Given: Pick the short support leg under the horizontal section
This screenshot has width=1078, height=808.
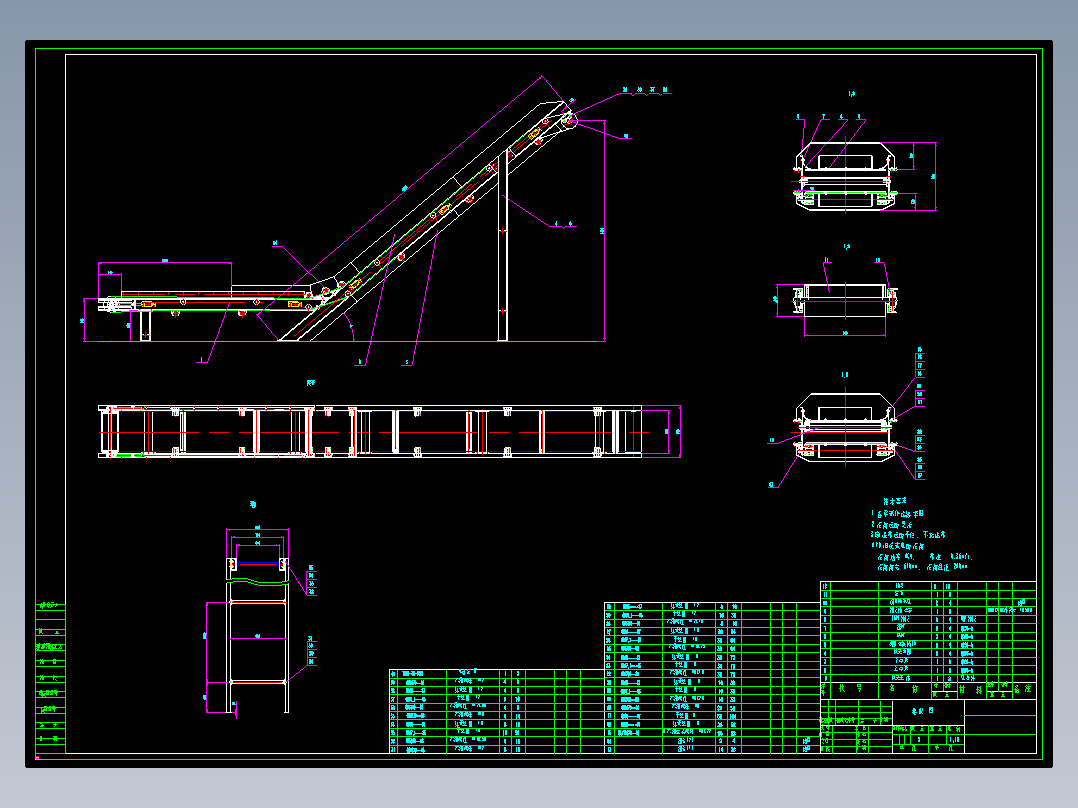Looking at the screenshot, I should click(145, 326).
